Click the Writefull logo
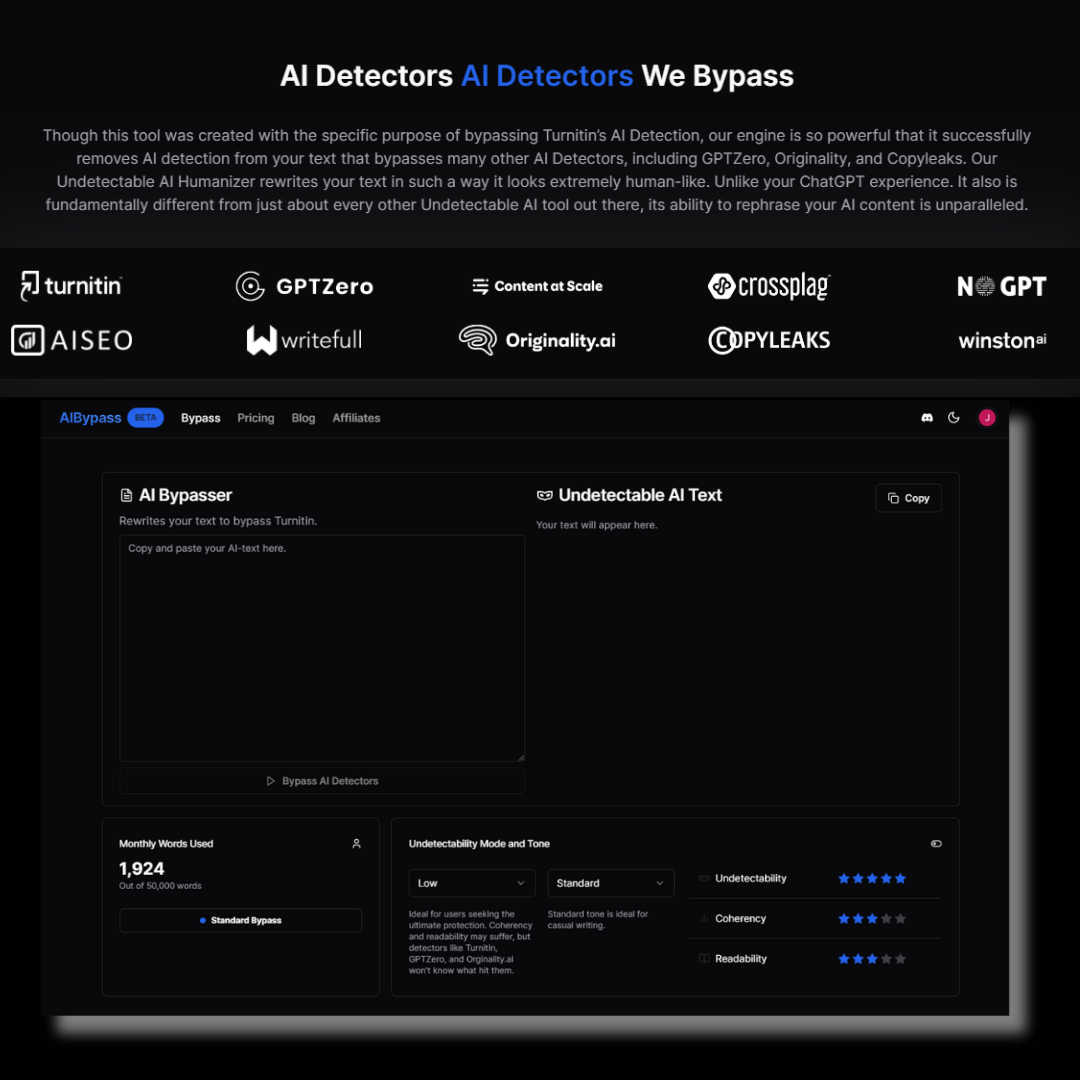This screenshot has width=1080, height=1080. coord(304,340)
